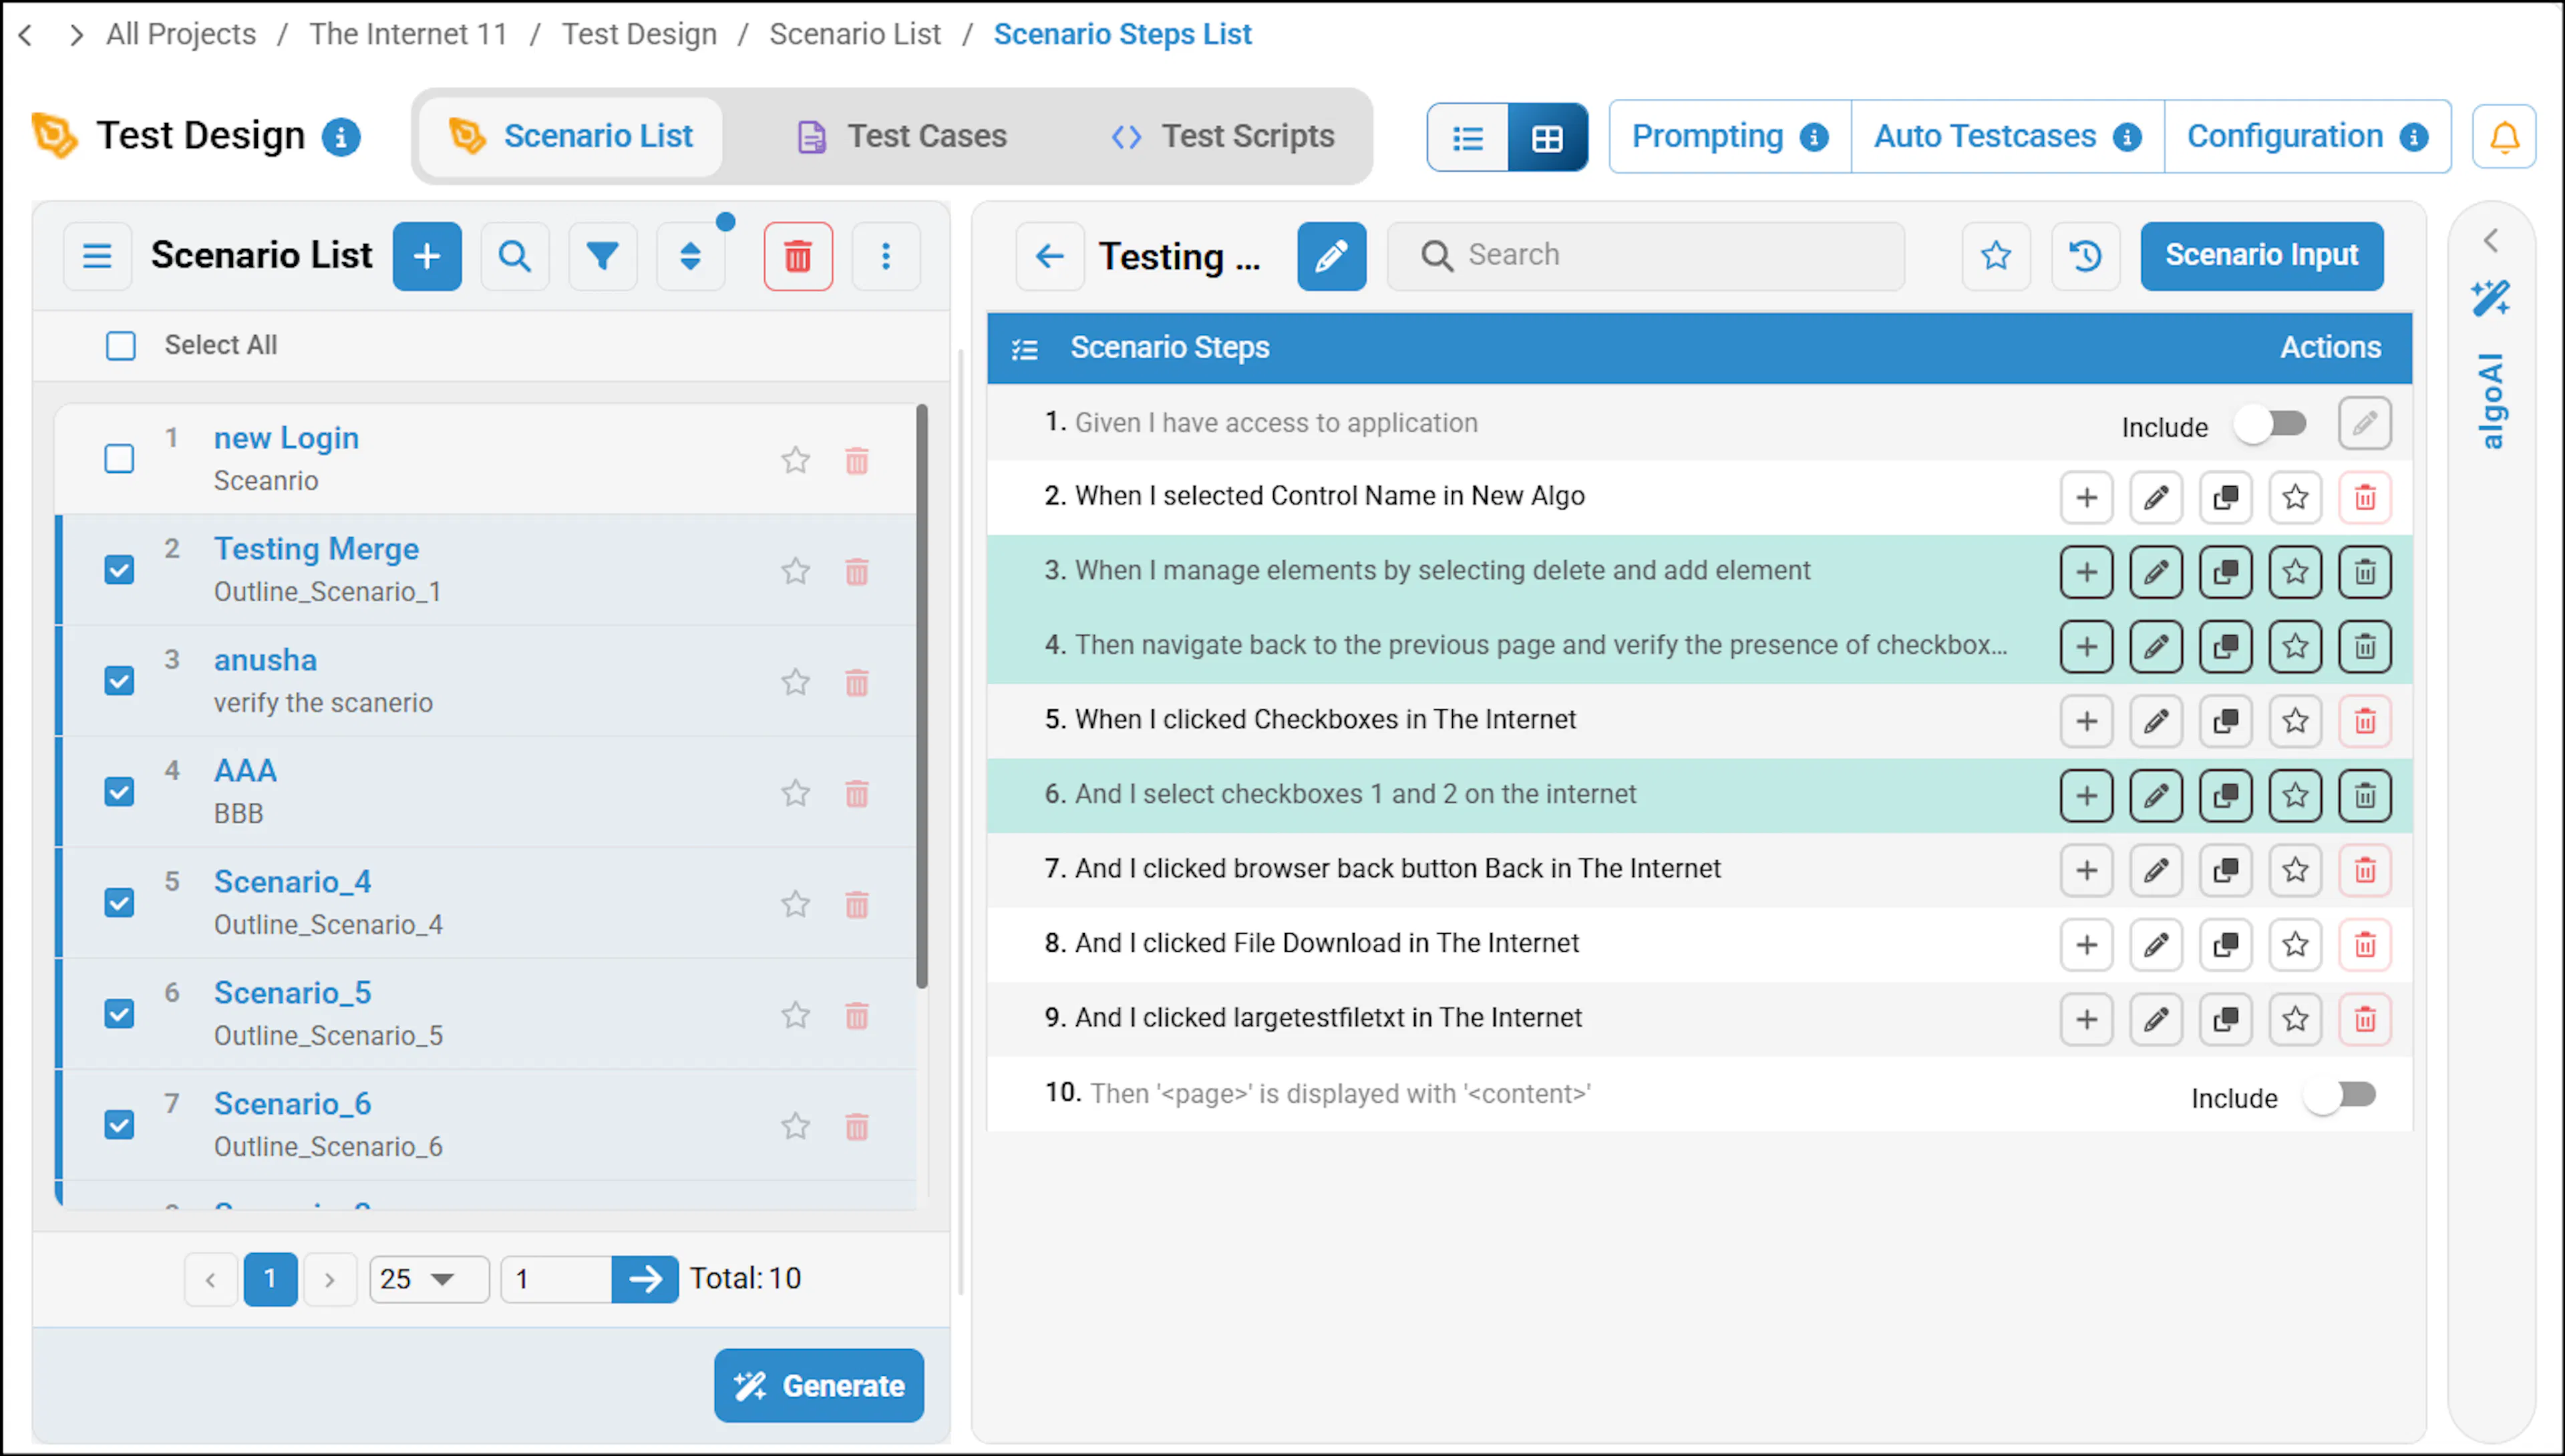Click the scenario steps Search field
This screenshot has width=2565, height=1456.
click(x=1645, y=255)
